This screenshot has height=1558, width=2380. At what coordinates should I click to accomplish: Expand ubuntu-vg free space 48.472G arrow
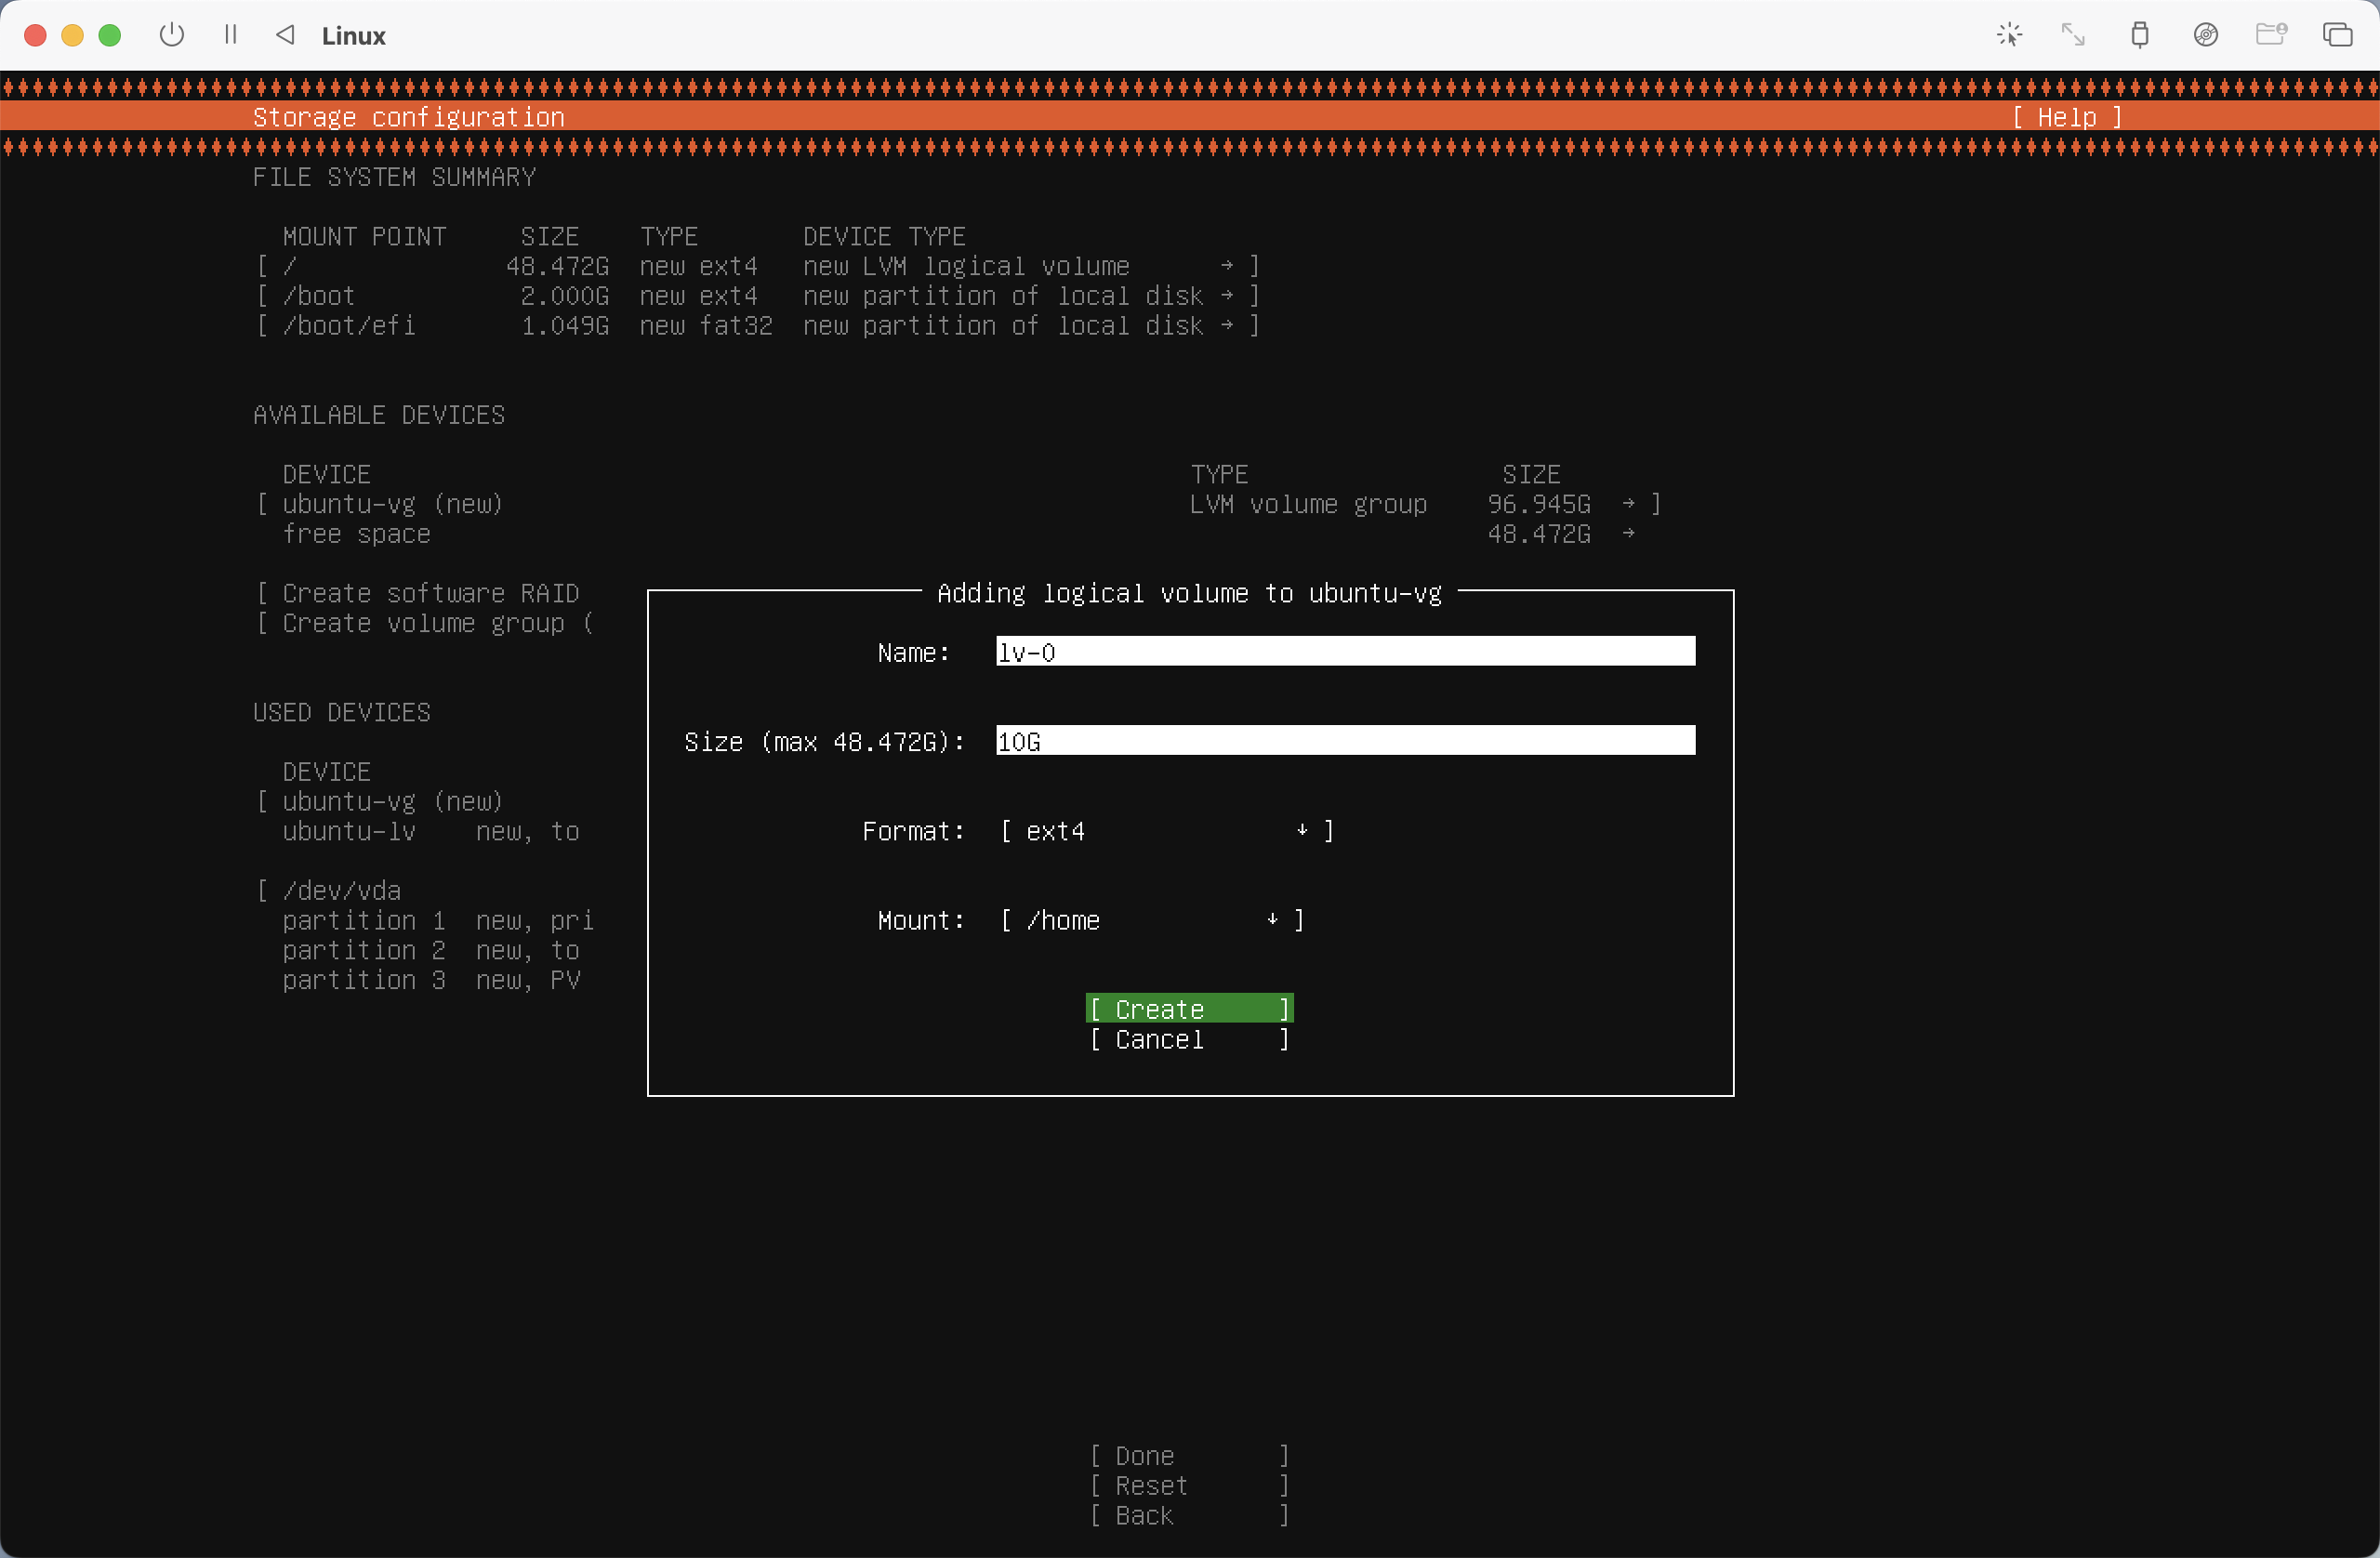[x=1628, y=533]
